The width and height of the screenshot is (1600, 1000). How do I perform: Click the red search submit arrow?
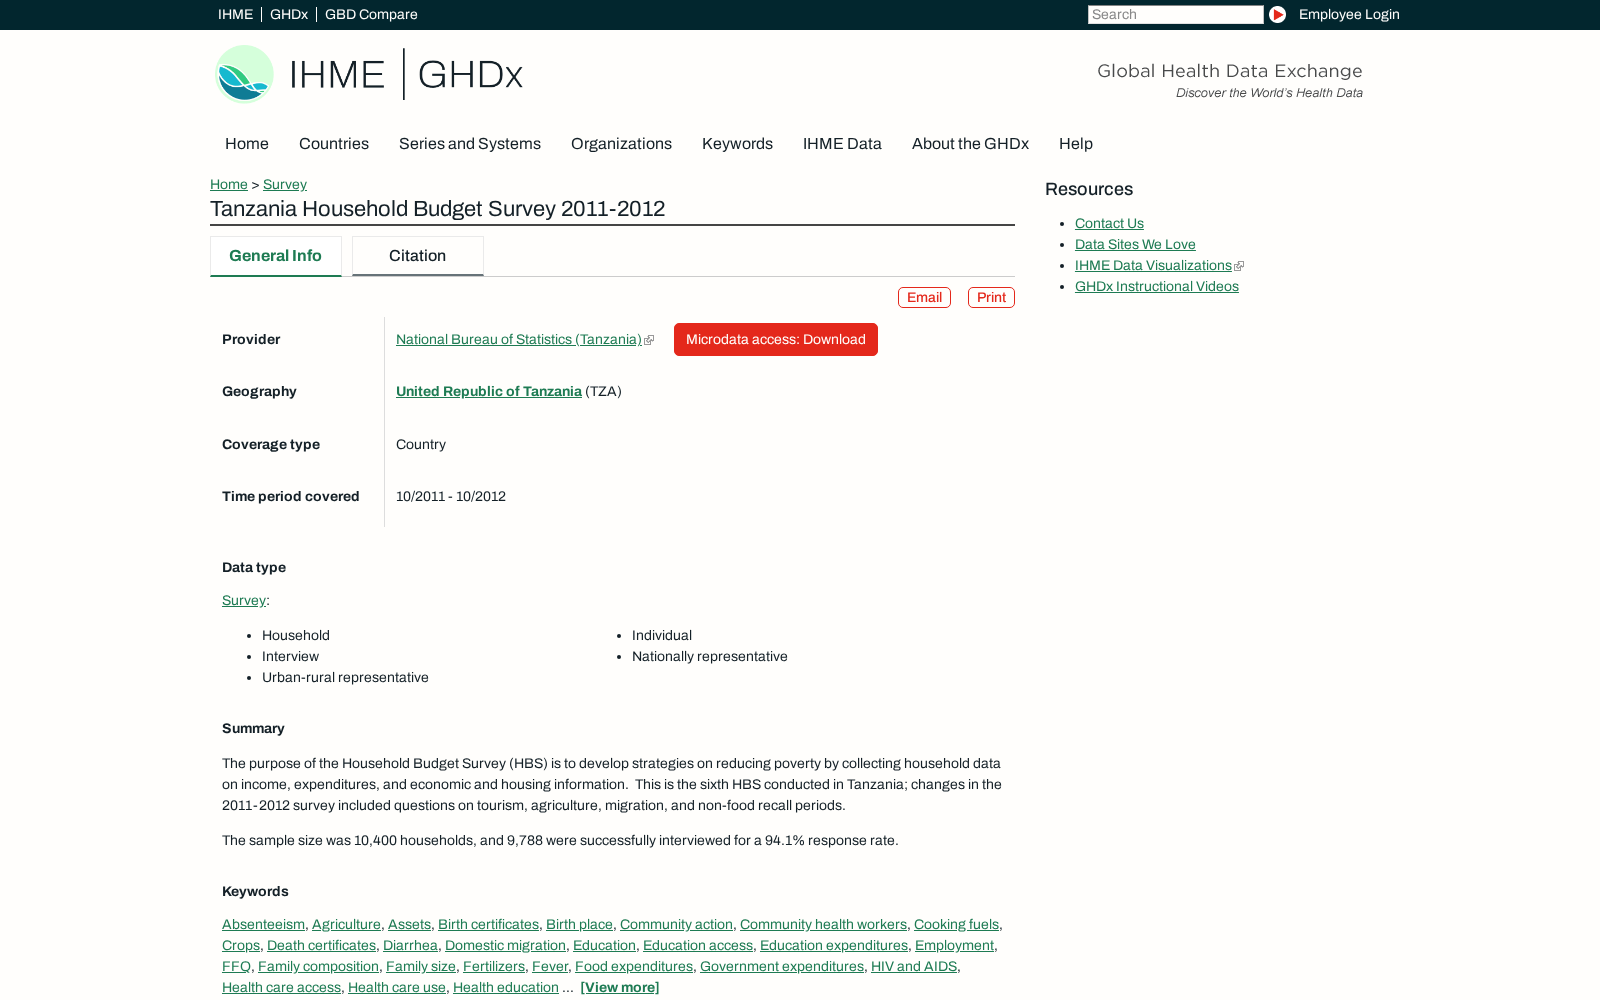pyautogui.click(x=1277, y=14)
